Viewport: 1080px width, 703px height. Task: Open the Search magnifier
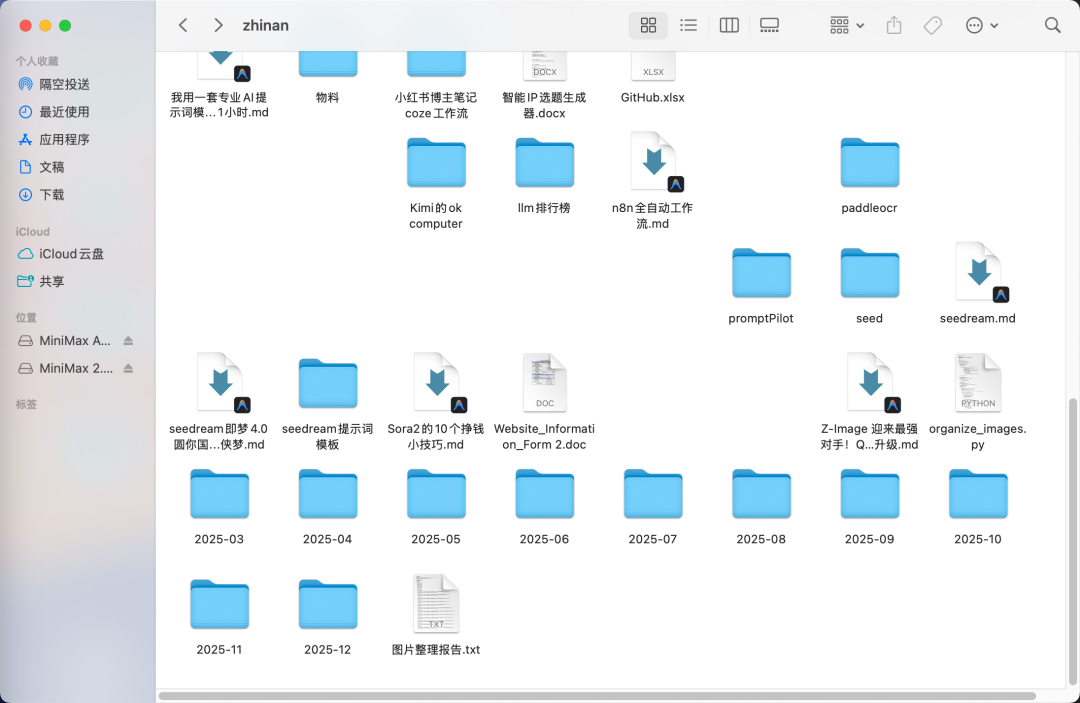[x=1052, y=25]
